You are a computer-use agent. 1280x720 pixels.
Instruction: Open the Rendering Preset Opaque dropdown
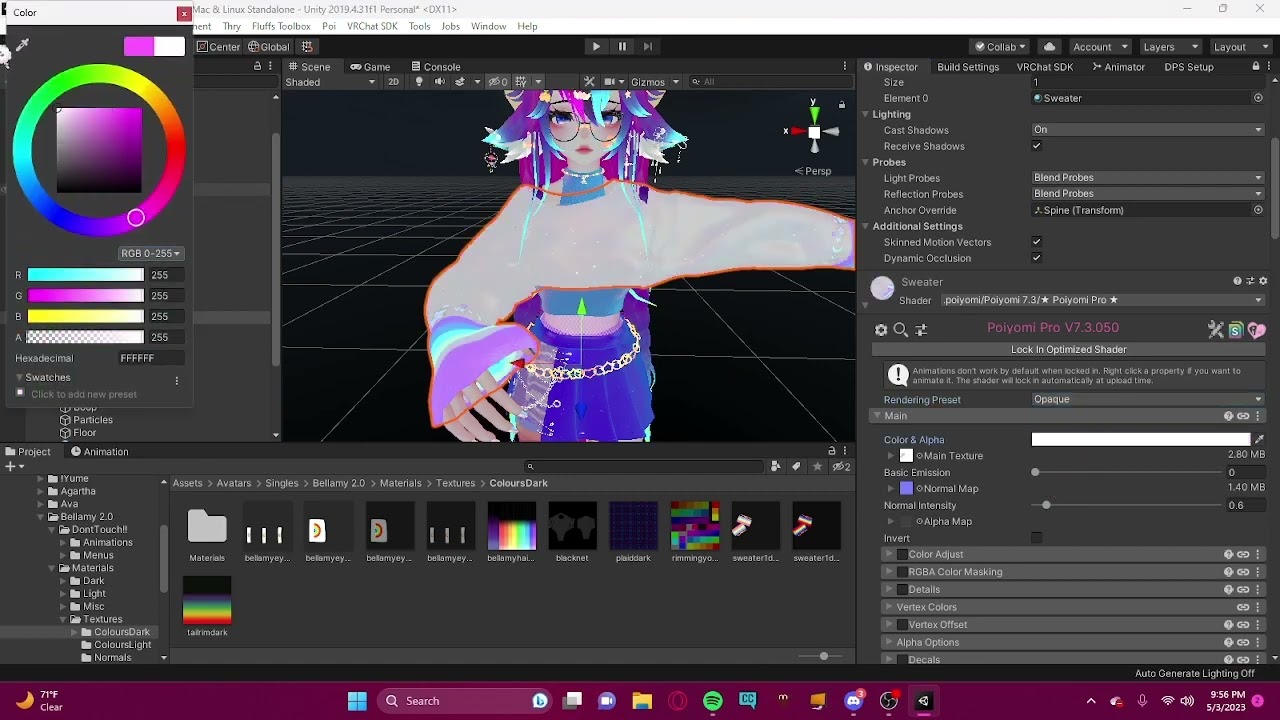tap(1149, 399)
